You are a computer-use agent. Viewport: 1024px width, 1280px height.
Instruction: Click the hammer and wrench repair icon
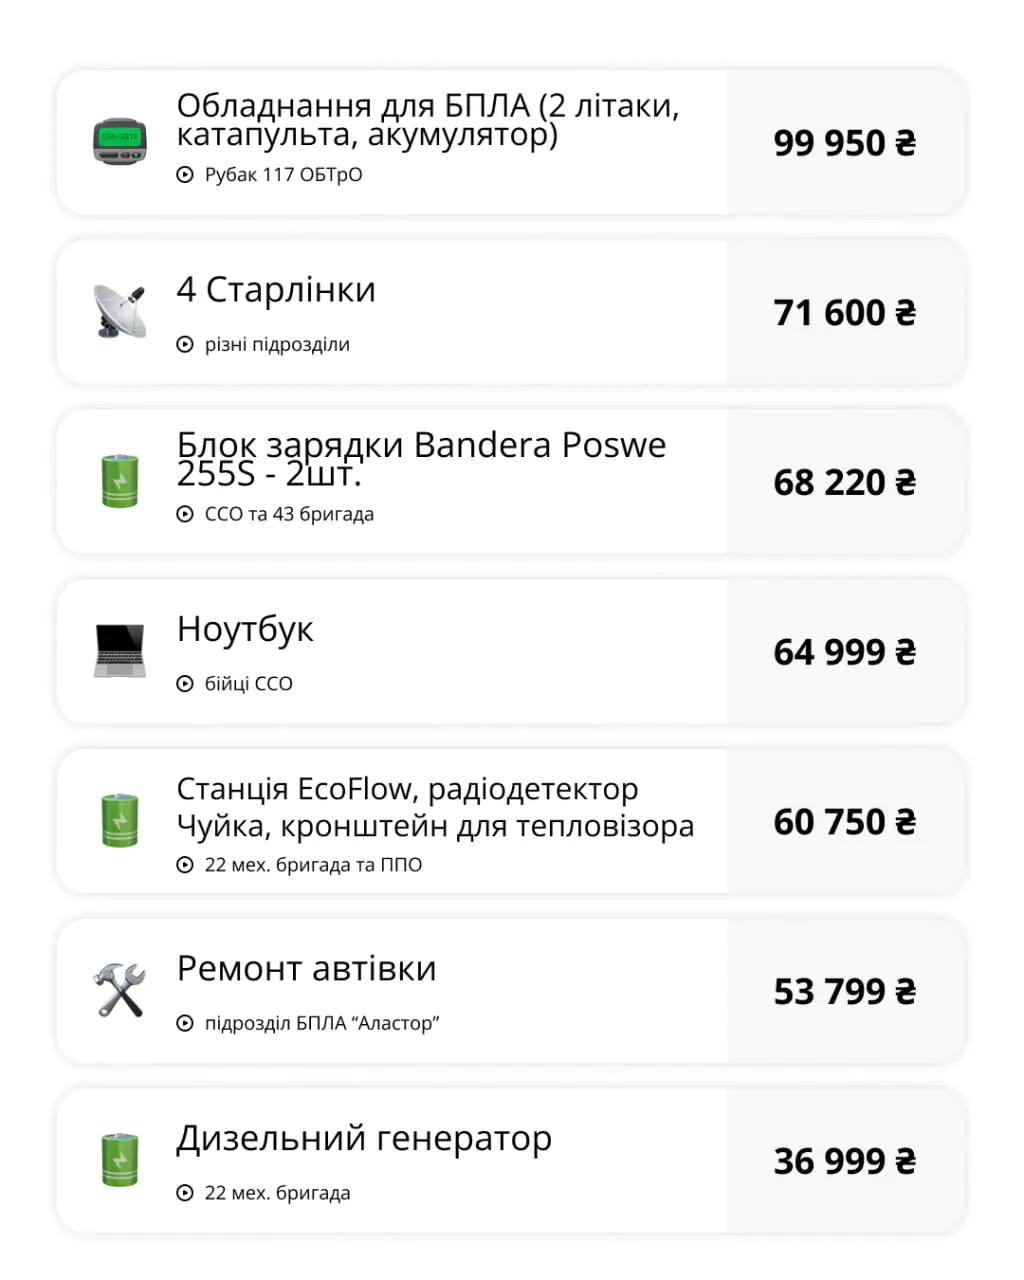click(120, 990)
